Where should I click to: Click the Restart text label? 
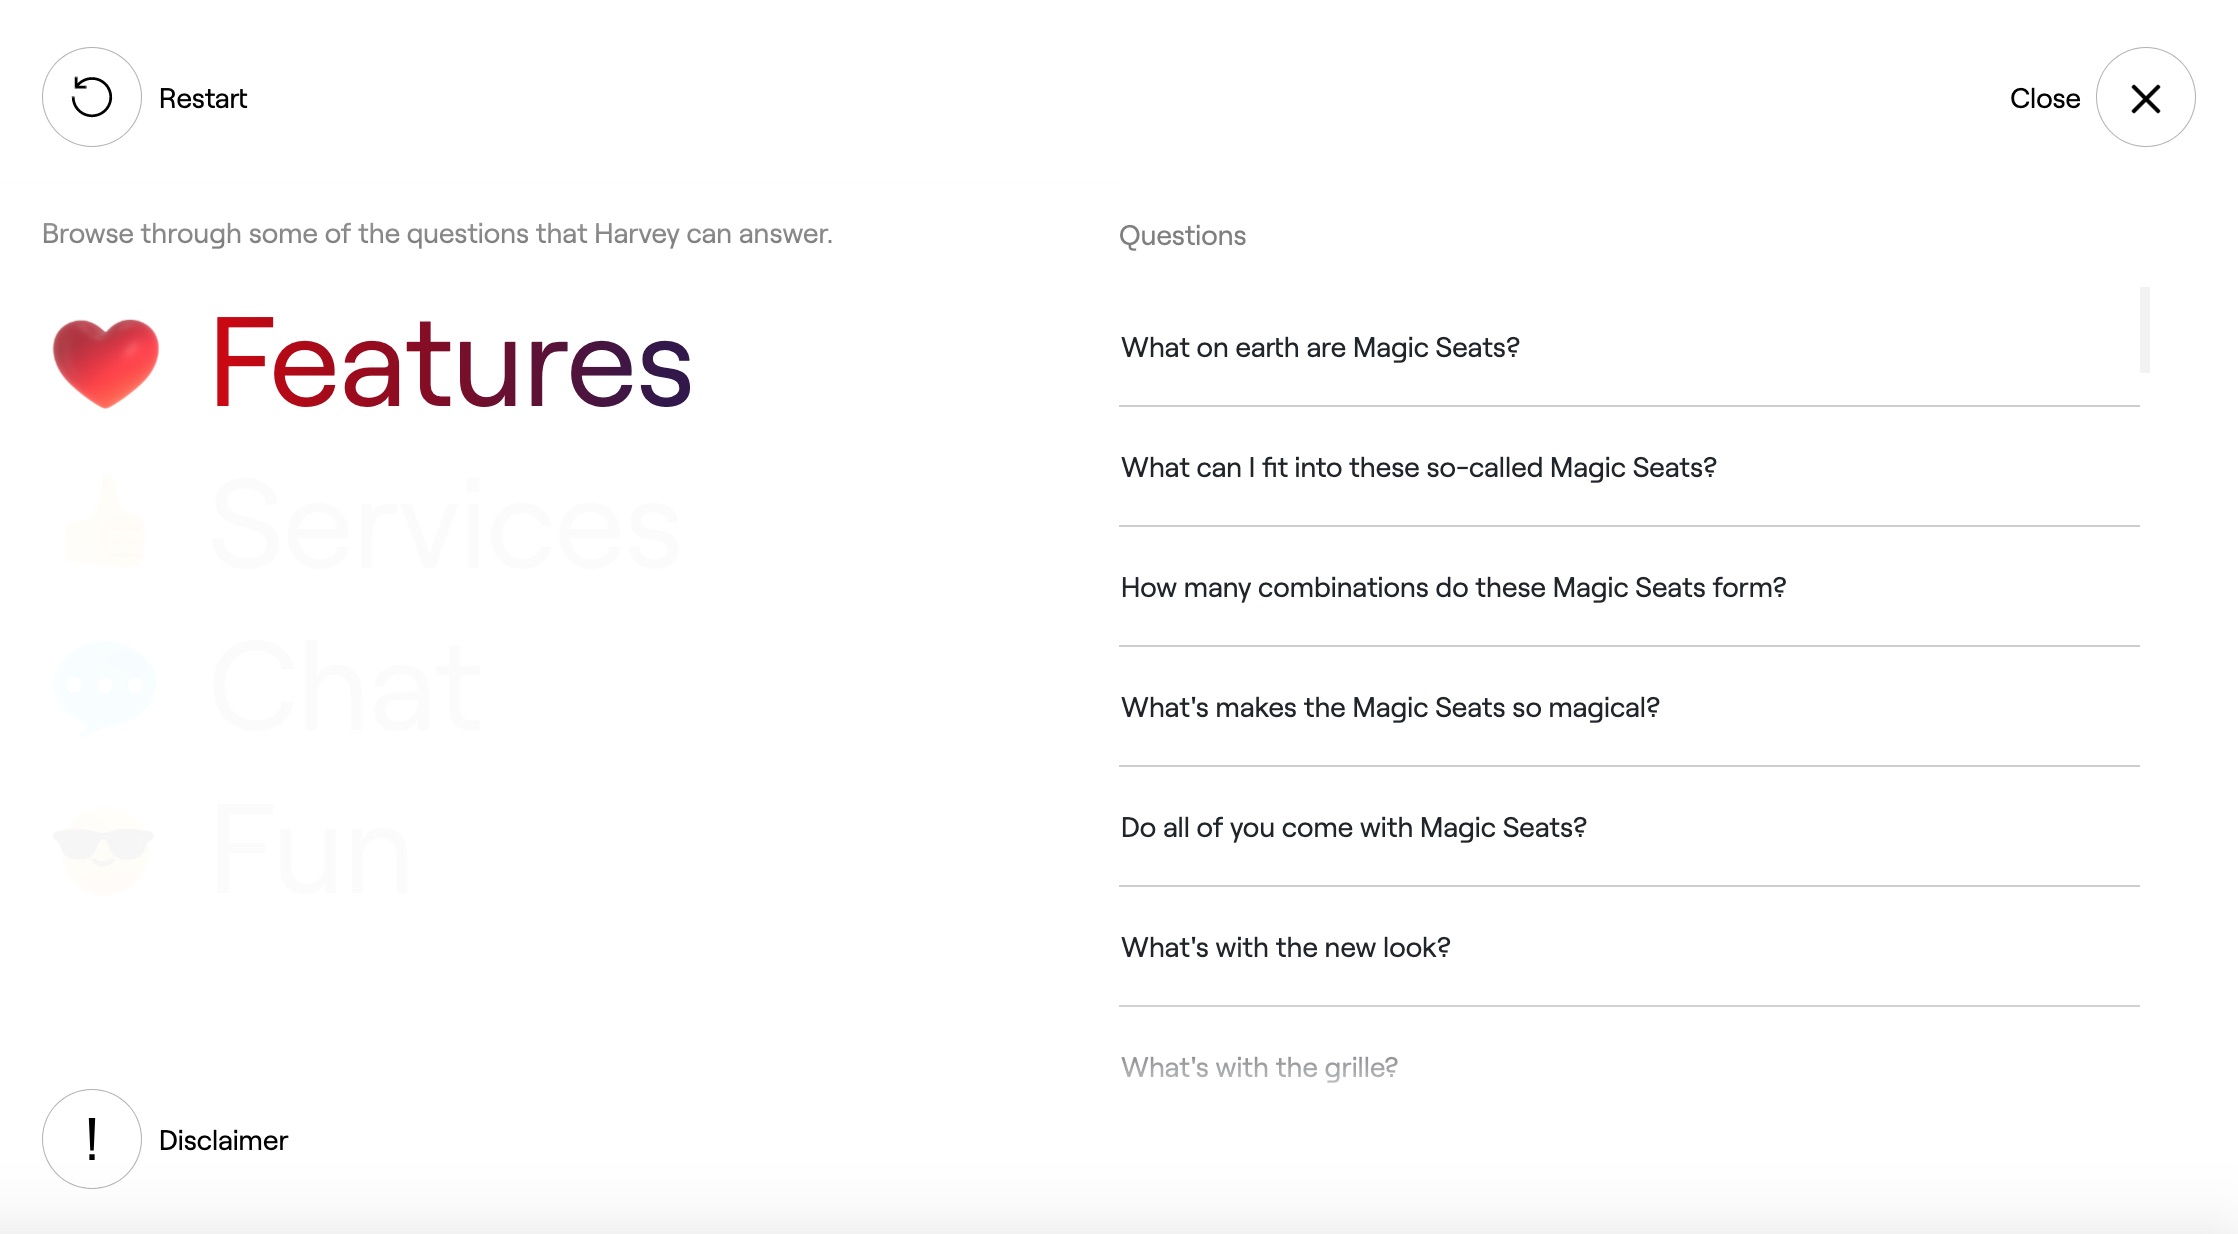coord(203,98)
